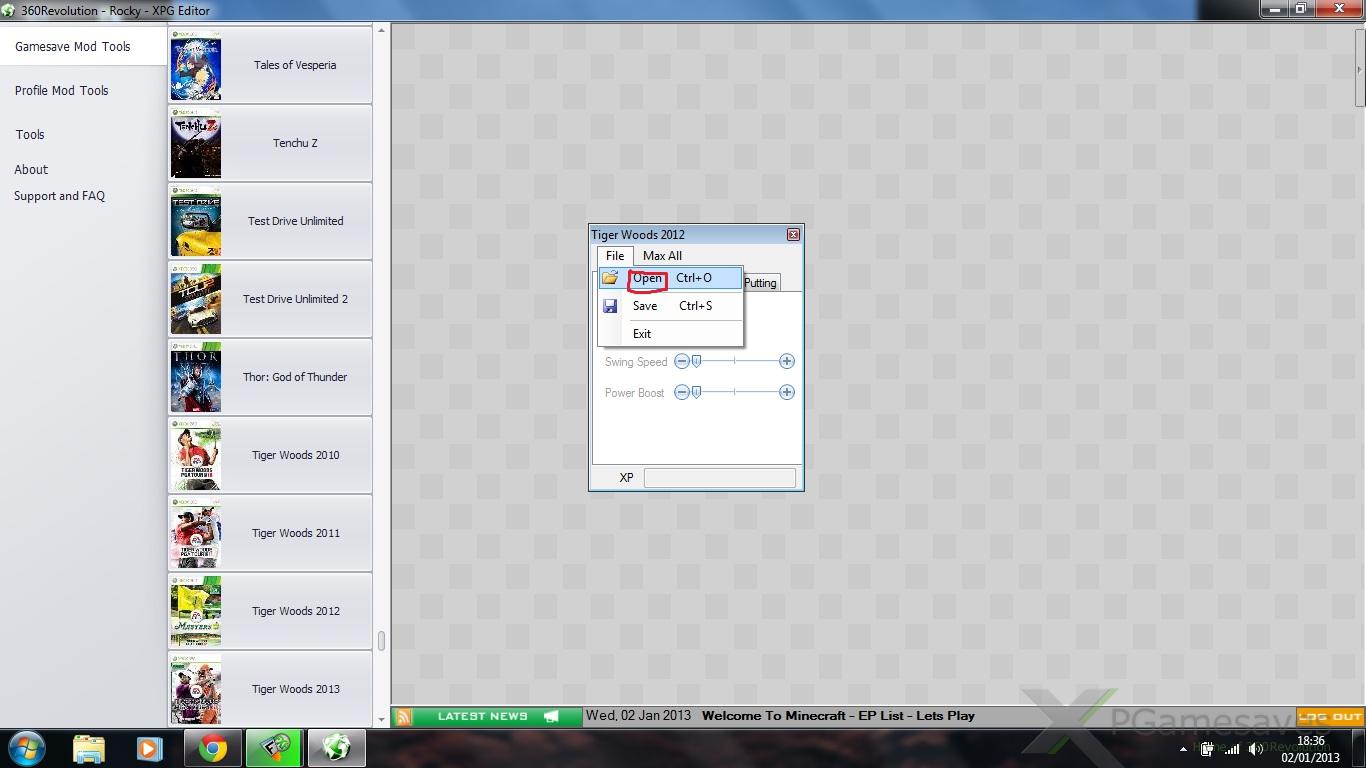Click the Swing Speed slider handle
The image size is (1366, 768).
[697, 361]
